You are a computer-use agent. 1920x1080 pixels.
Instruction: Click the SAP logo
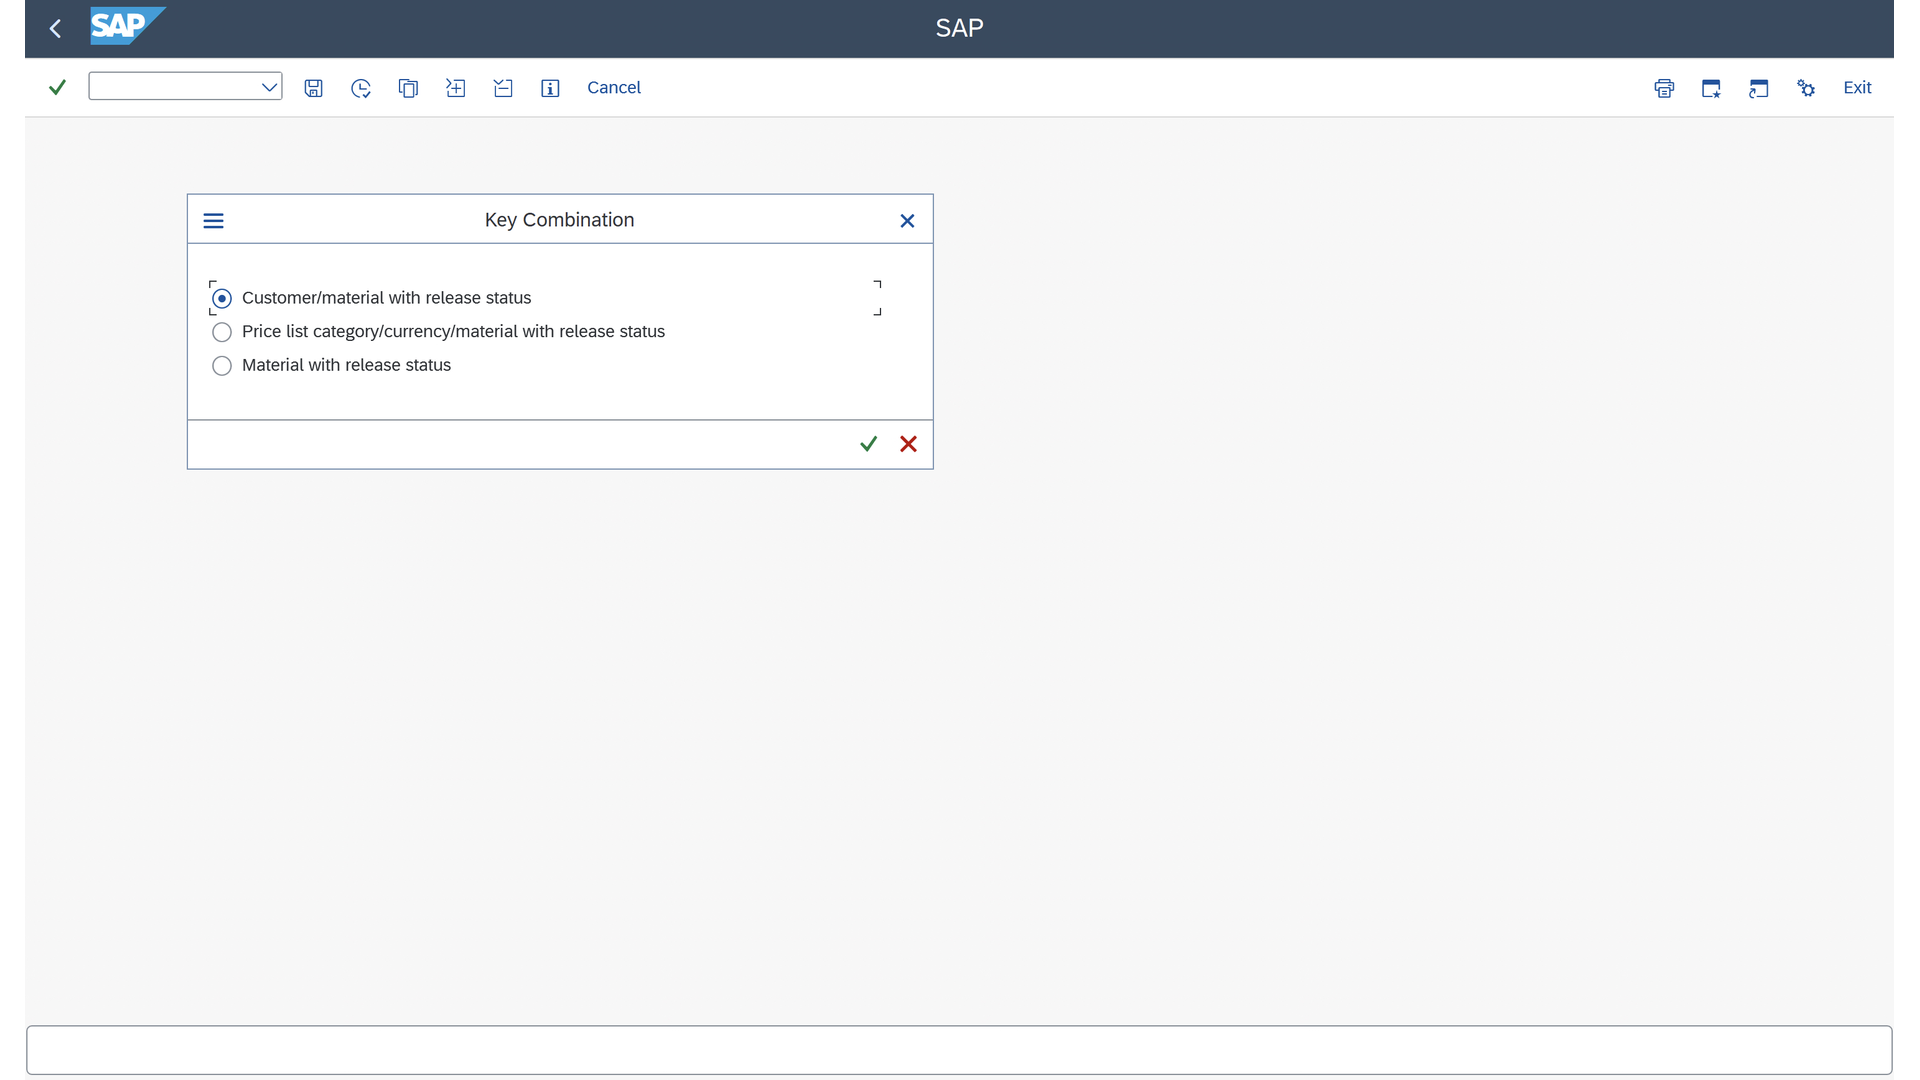coord(128,27)
